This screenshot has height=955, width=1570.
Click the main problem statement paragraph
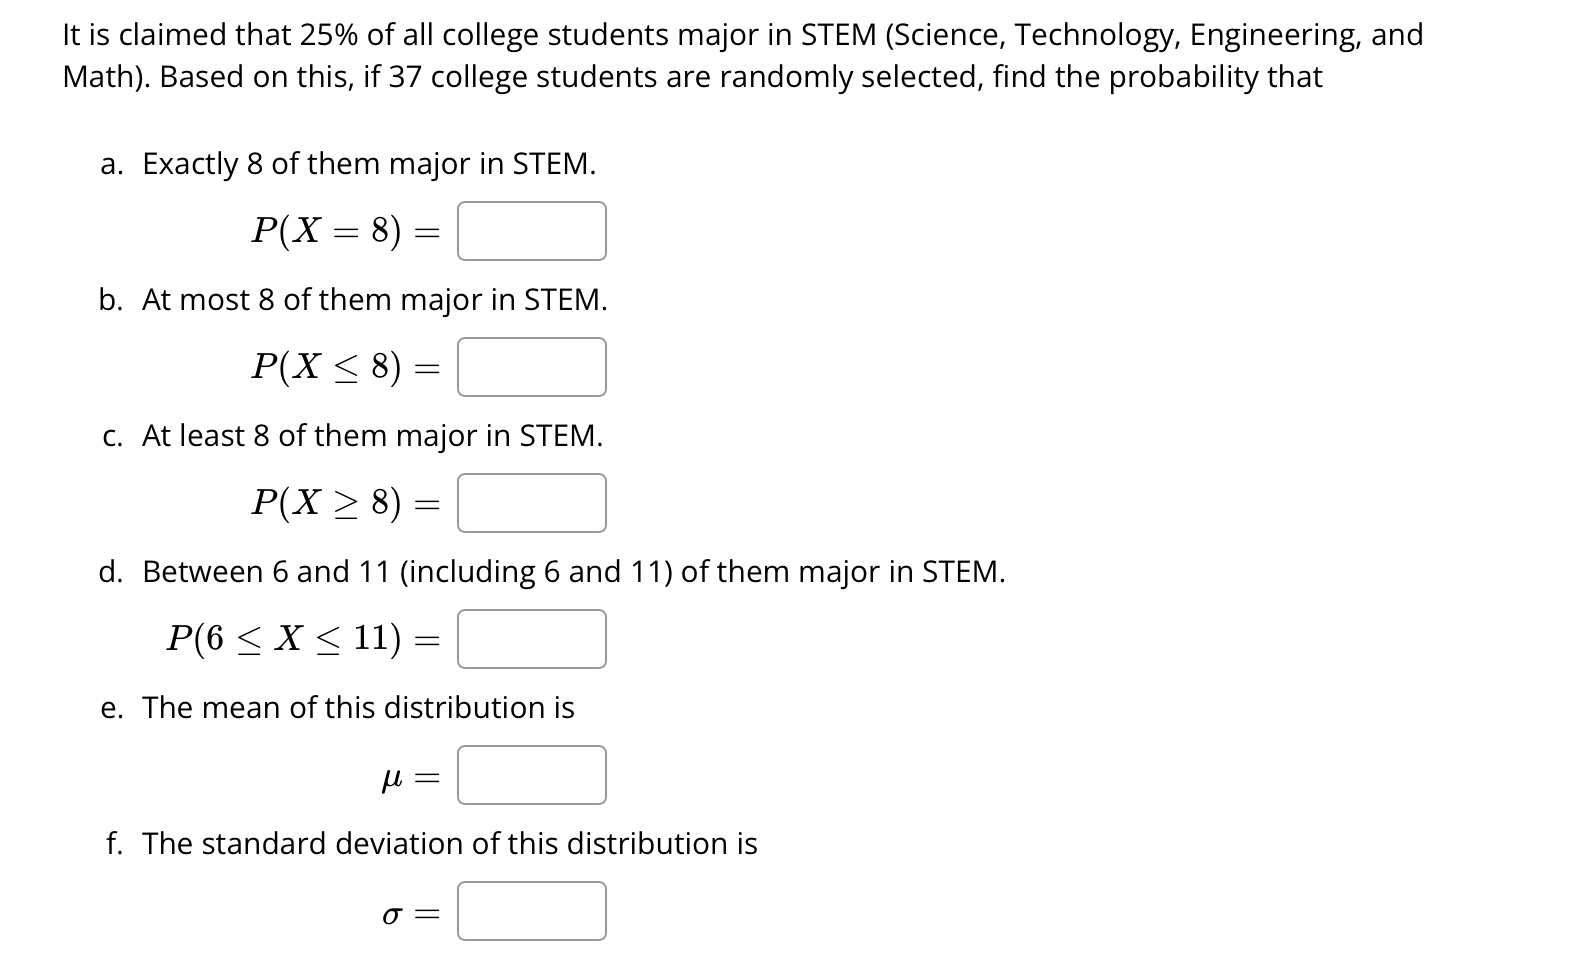[x=740, y=55]
